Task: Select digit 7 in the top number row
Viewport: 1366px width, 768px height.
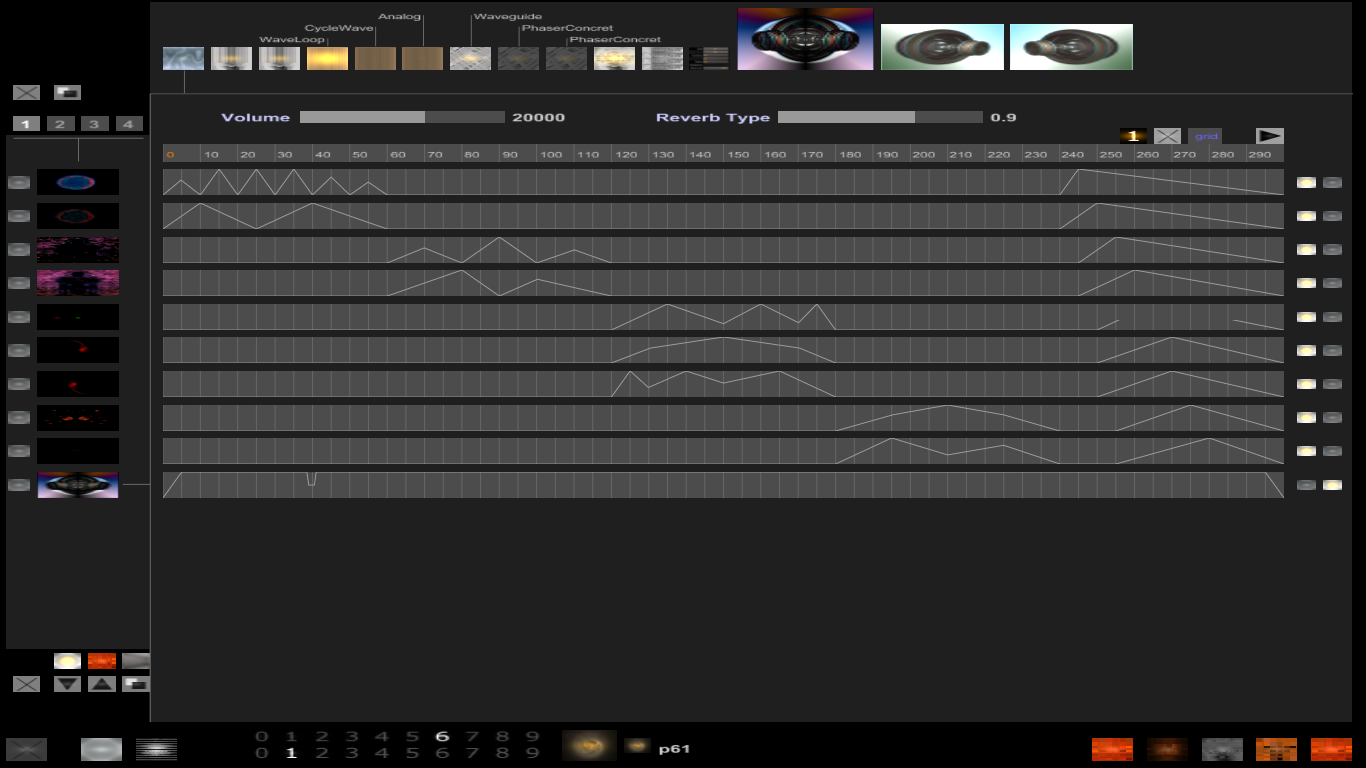Action: 472,737
